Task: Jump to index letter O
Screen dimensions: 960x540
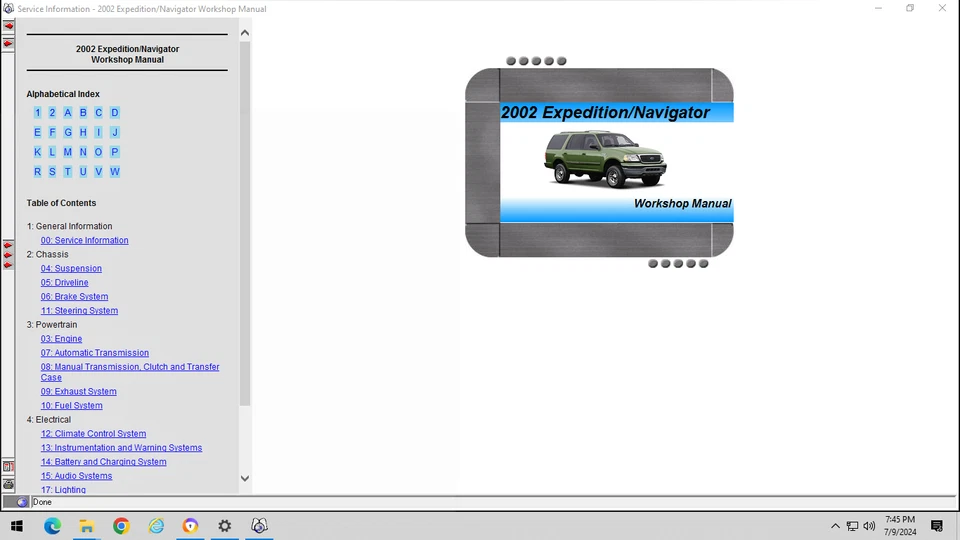Action: [x=99, y=152]
